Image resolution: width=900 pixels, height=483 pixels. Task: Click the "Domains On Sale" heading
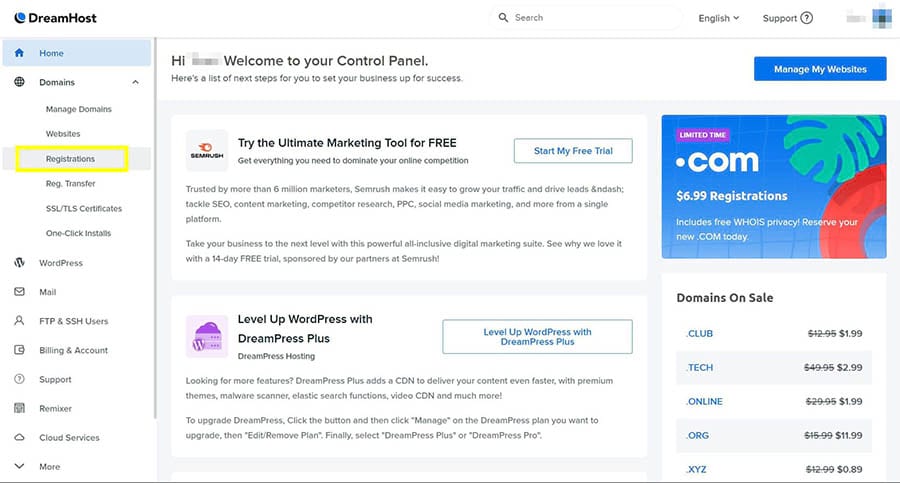[x=725, y=297]
